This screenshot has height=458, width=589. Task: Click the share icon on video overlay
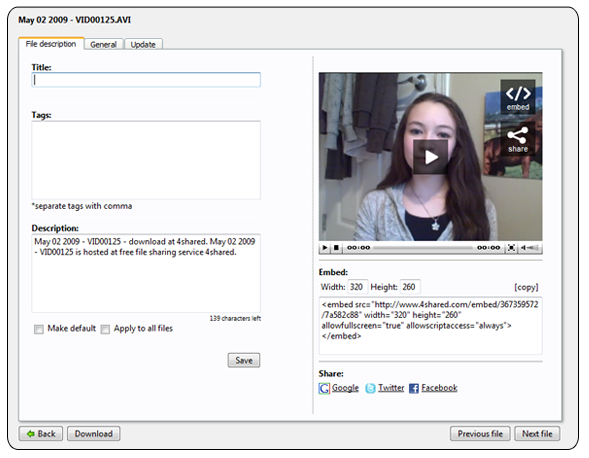(x=518, y=139)
